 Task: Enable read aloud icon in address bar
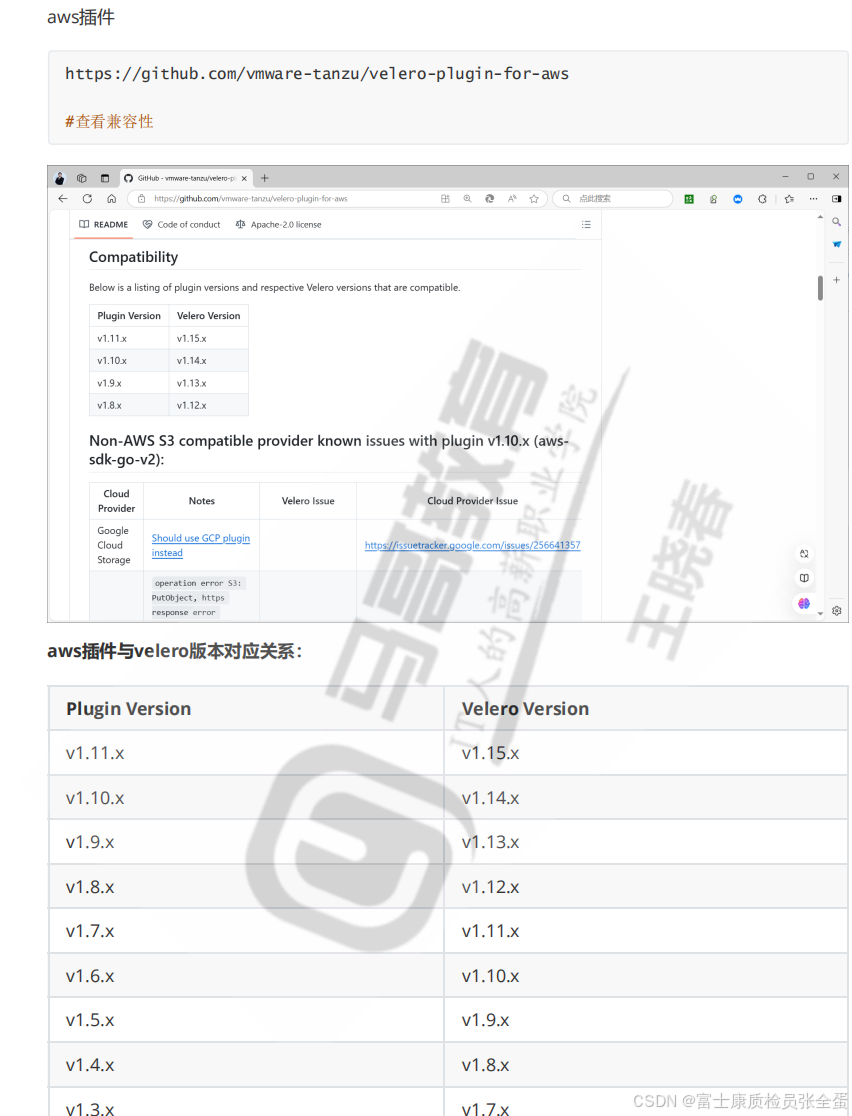(x=512, y=199)
